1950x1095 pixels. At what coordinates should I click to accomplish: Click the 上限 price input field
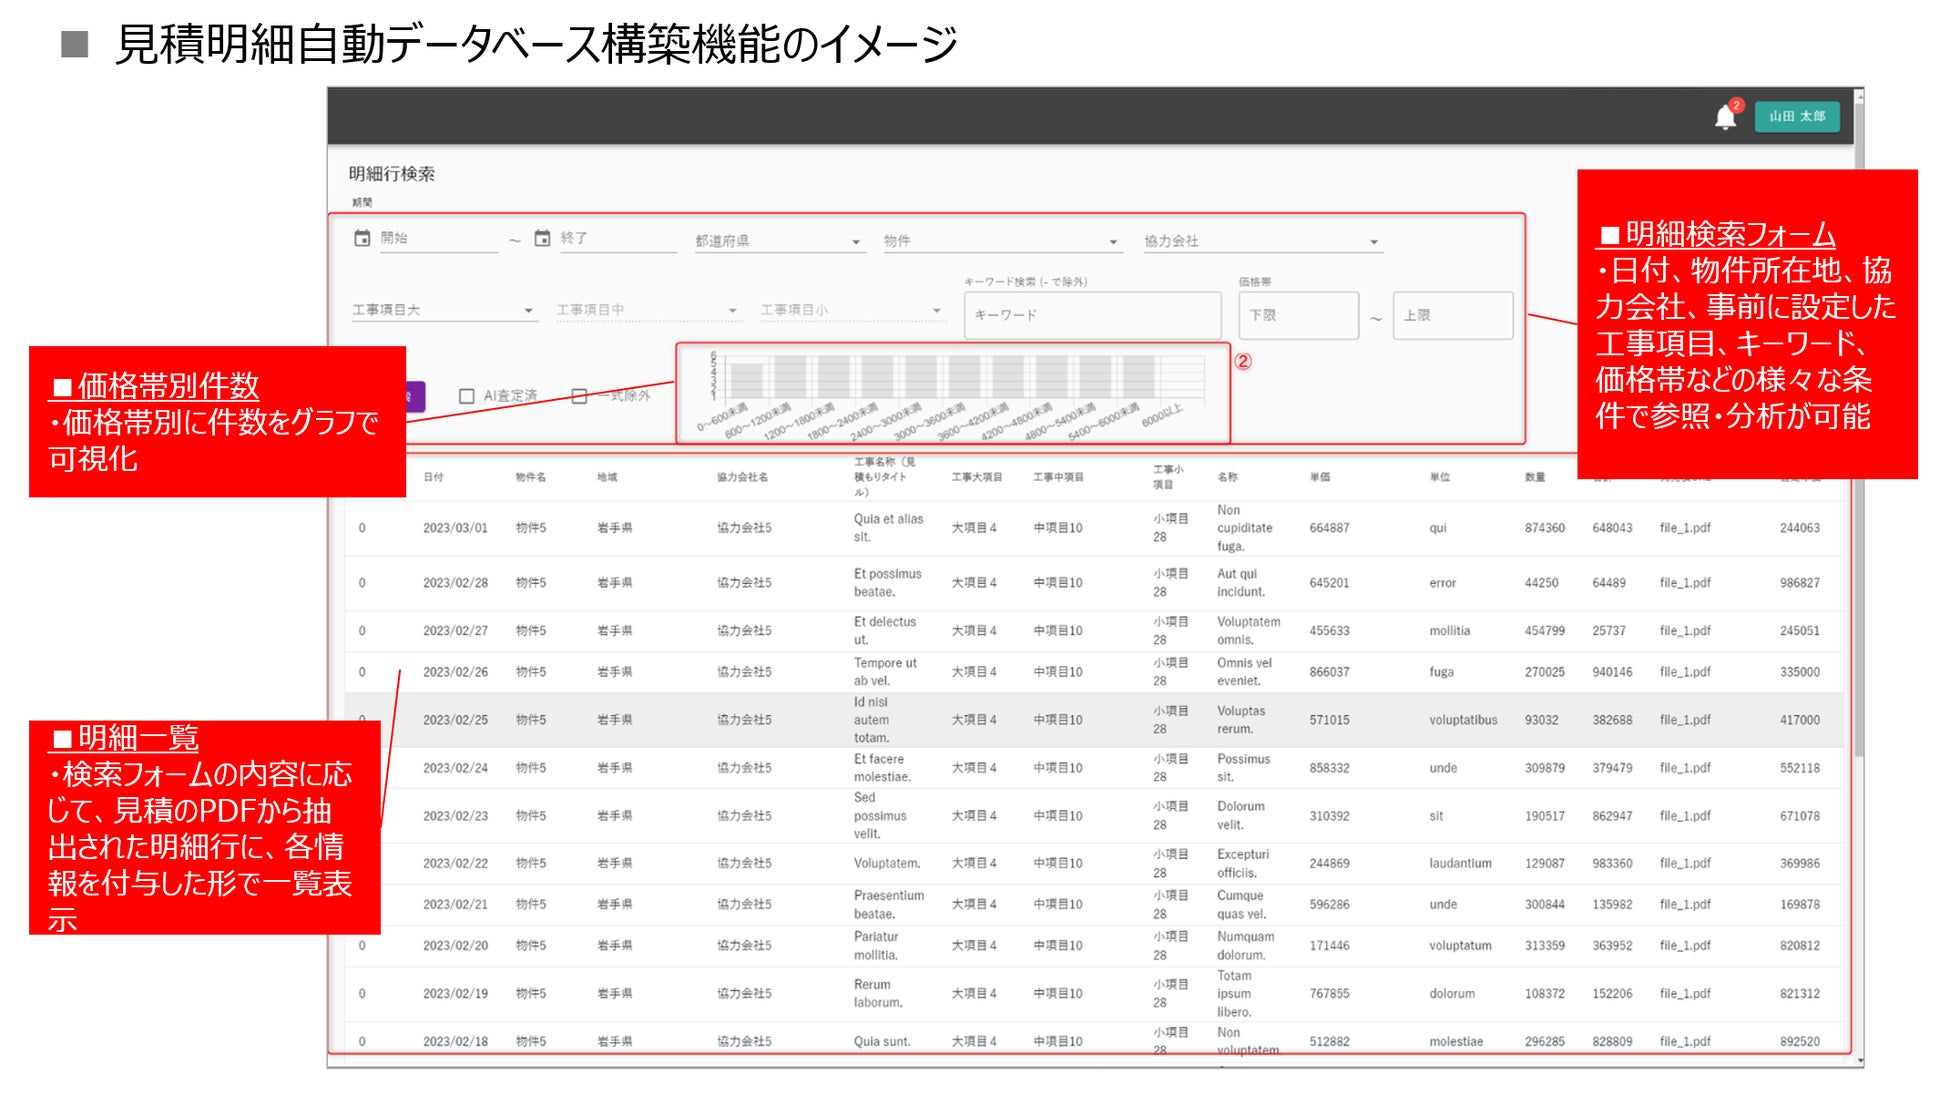[x=1451, y=315]
